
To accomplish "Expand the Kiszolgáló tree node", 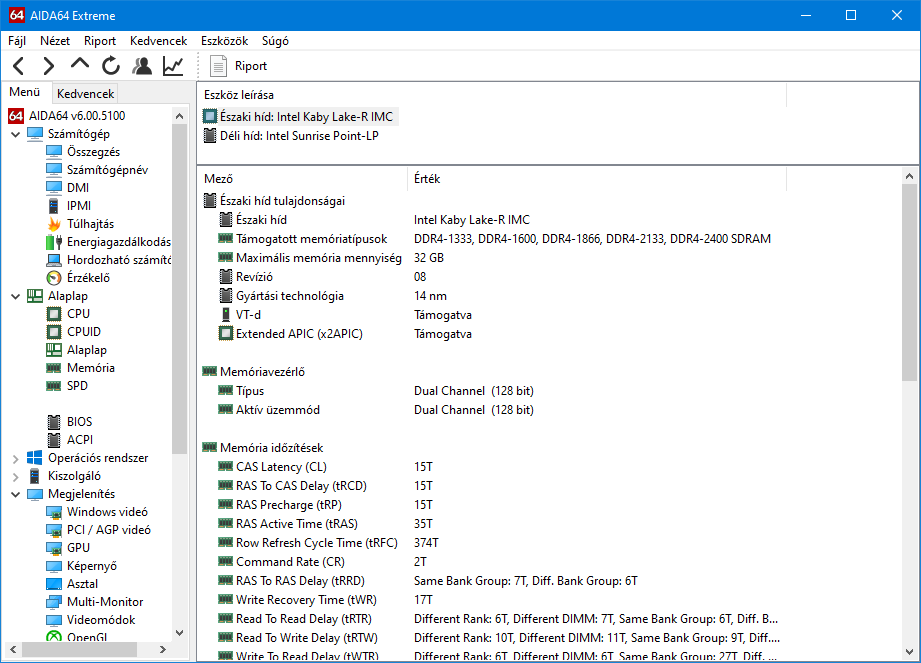I will (15, 476).
